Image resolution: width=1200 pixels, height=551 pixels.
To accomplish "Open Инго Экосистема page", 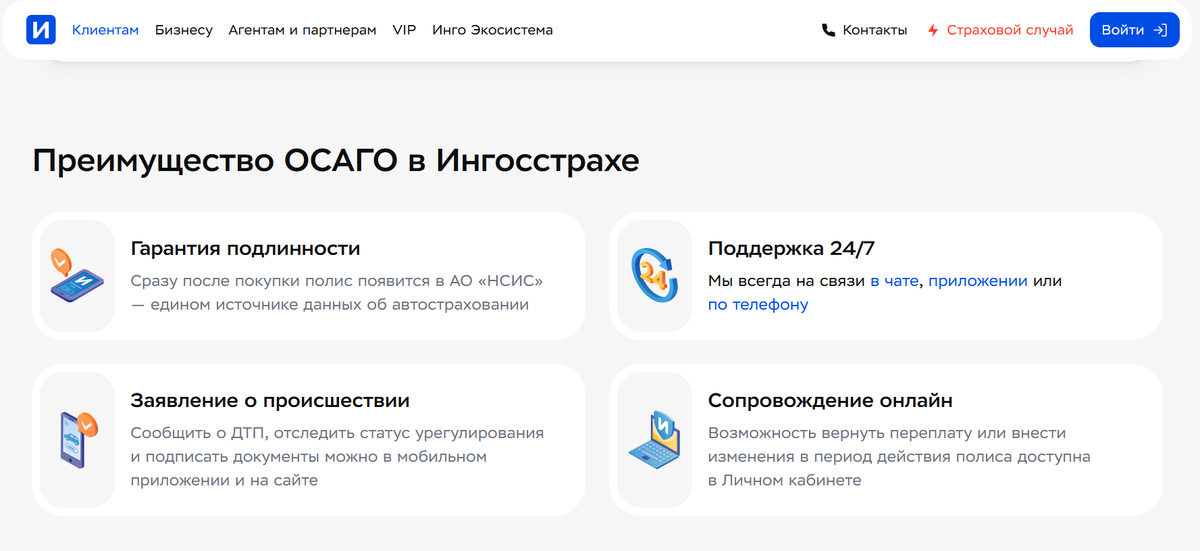I will (x=492, y=30).
